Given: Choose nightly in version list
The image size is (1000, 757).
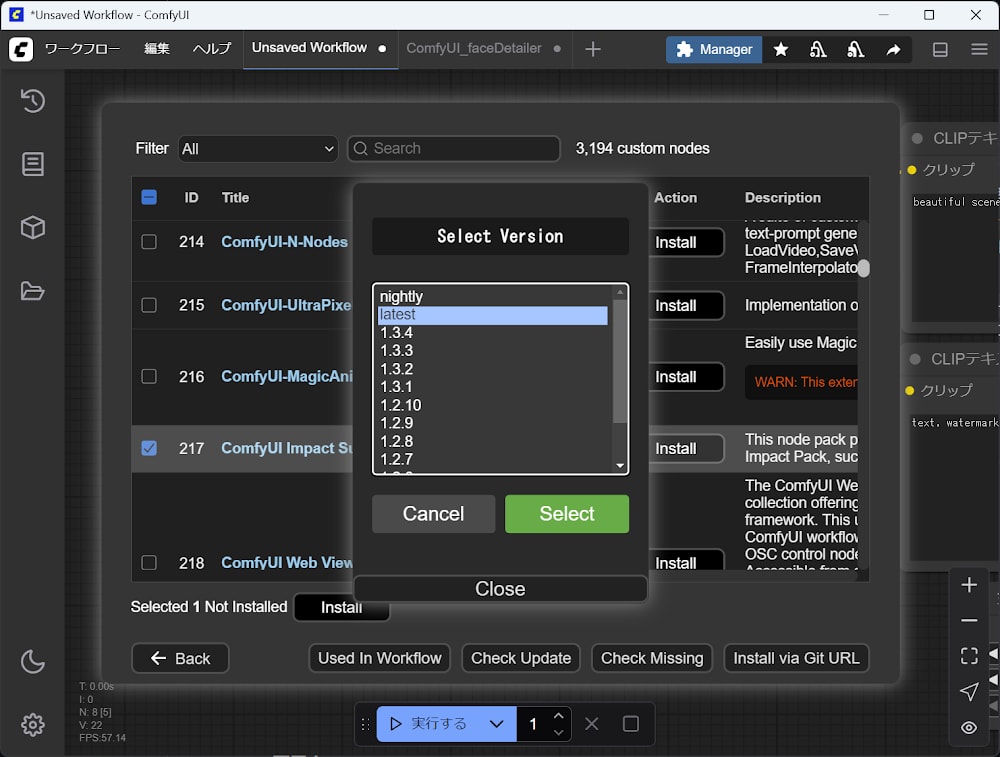Looking at the screenshot, I should click(492, 297).
